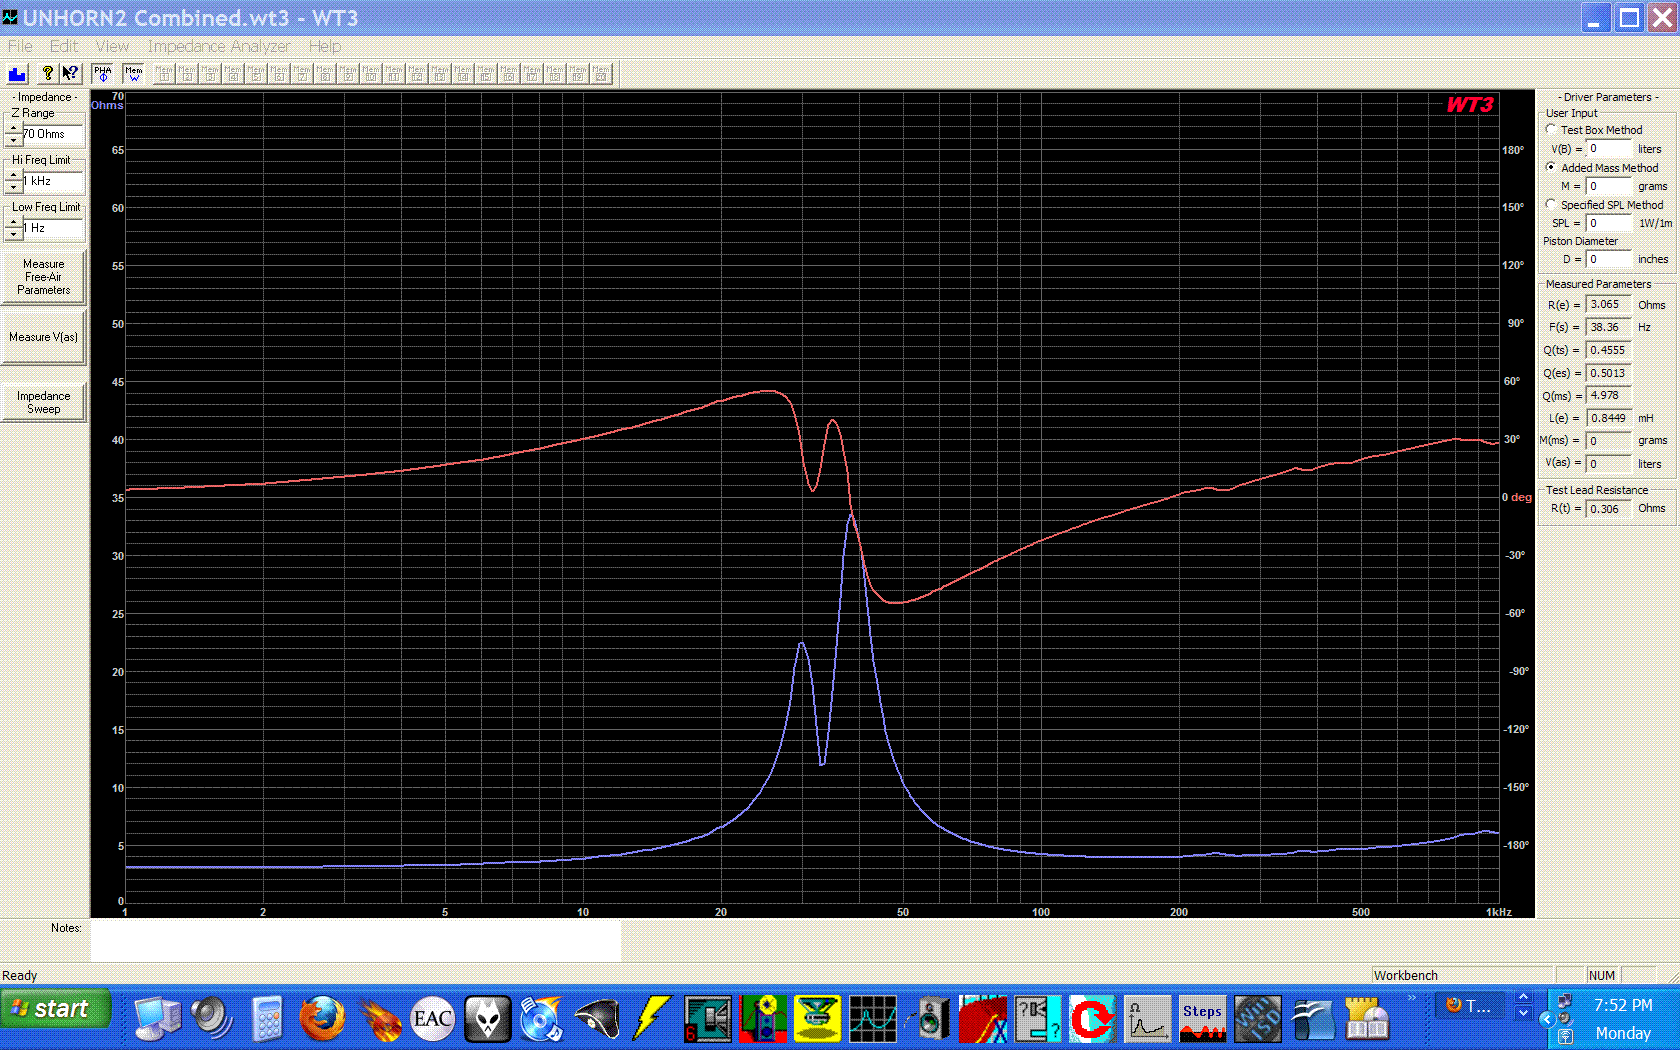Toggle the Mem W memory curve button
The height and width of the screenshot is (1050, 1680).
[x=134, y=74]
